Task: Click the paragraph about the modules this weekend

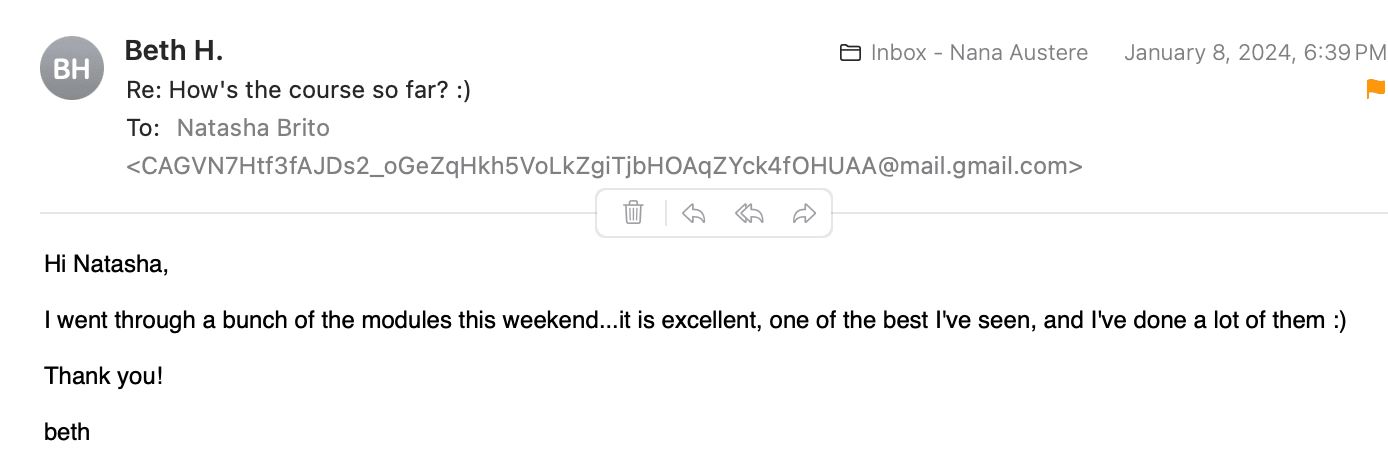Action: (x=695, y=321)
